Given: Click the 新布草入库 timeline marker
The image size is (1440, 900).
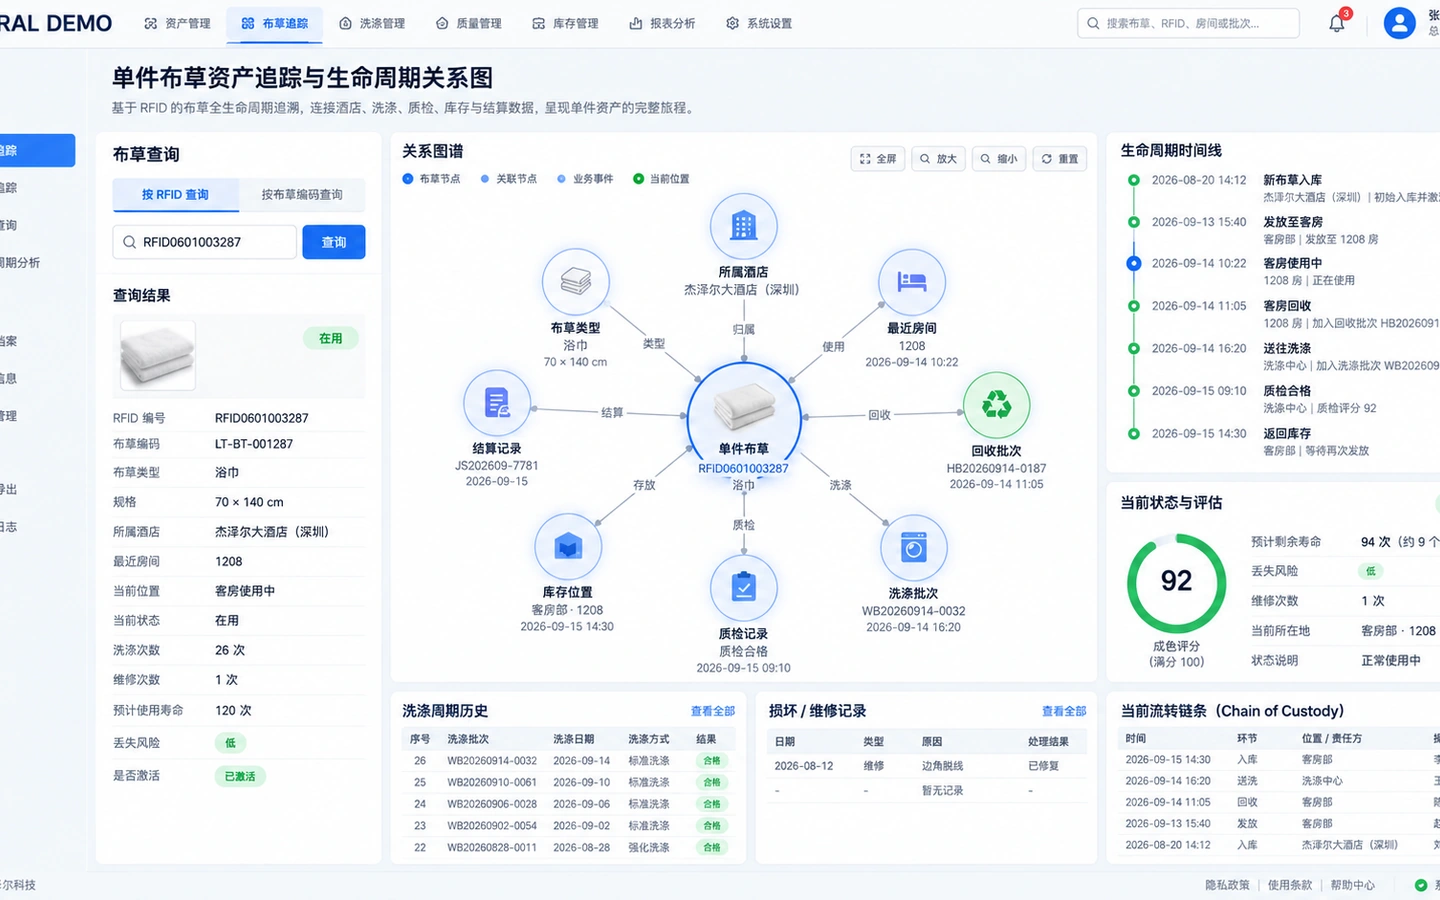Looking at the screenshot, I should point(1133,180).
